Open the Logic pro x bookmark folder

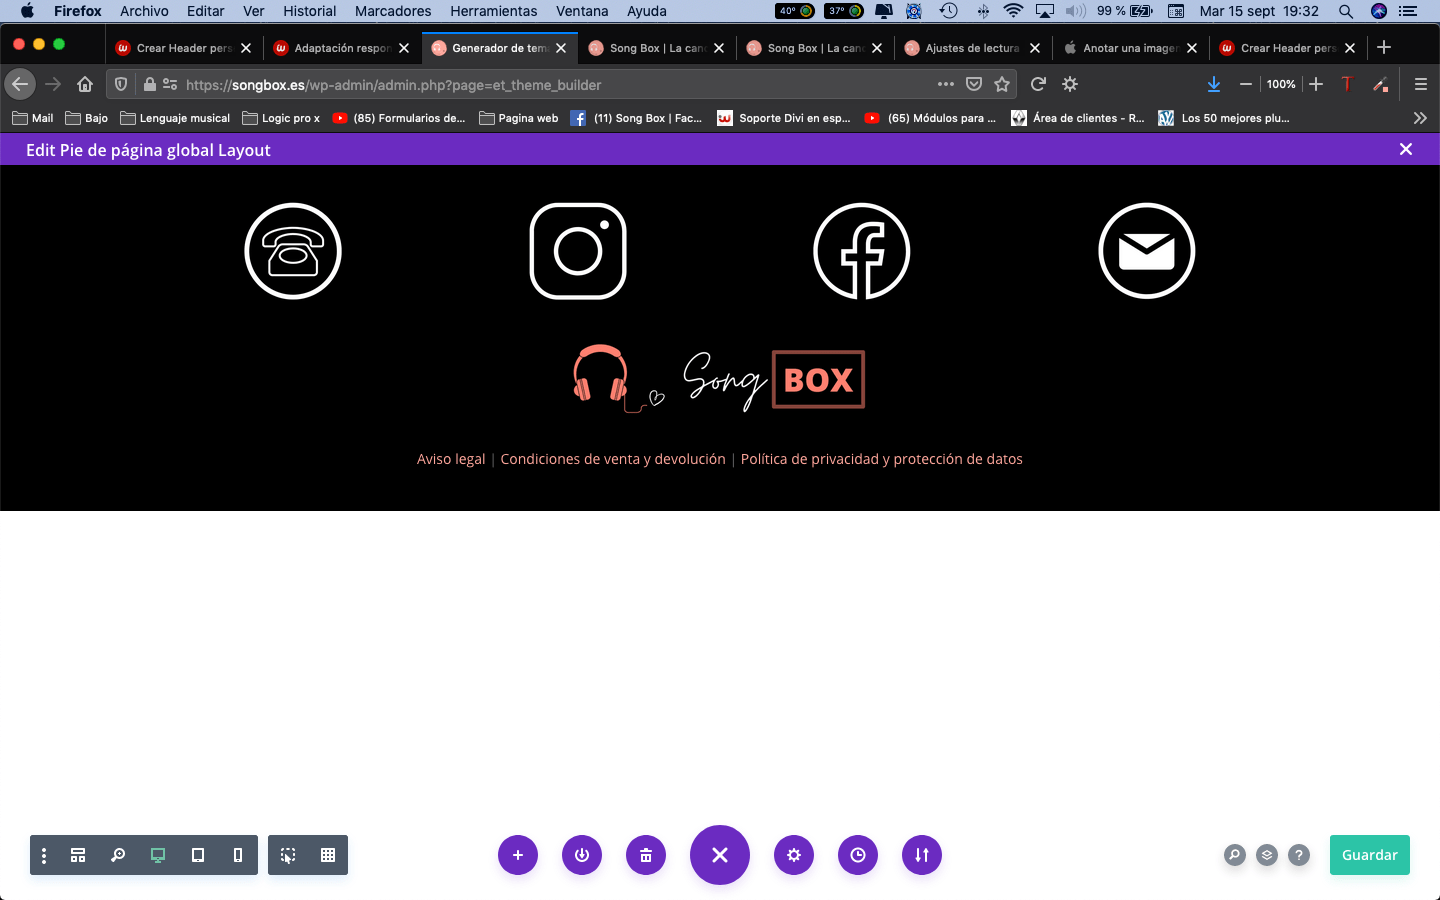[x=281, y=118]
